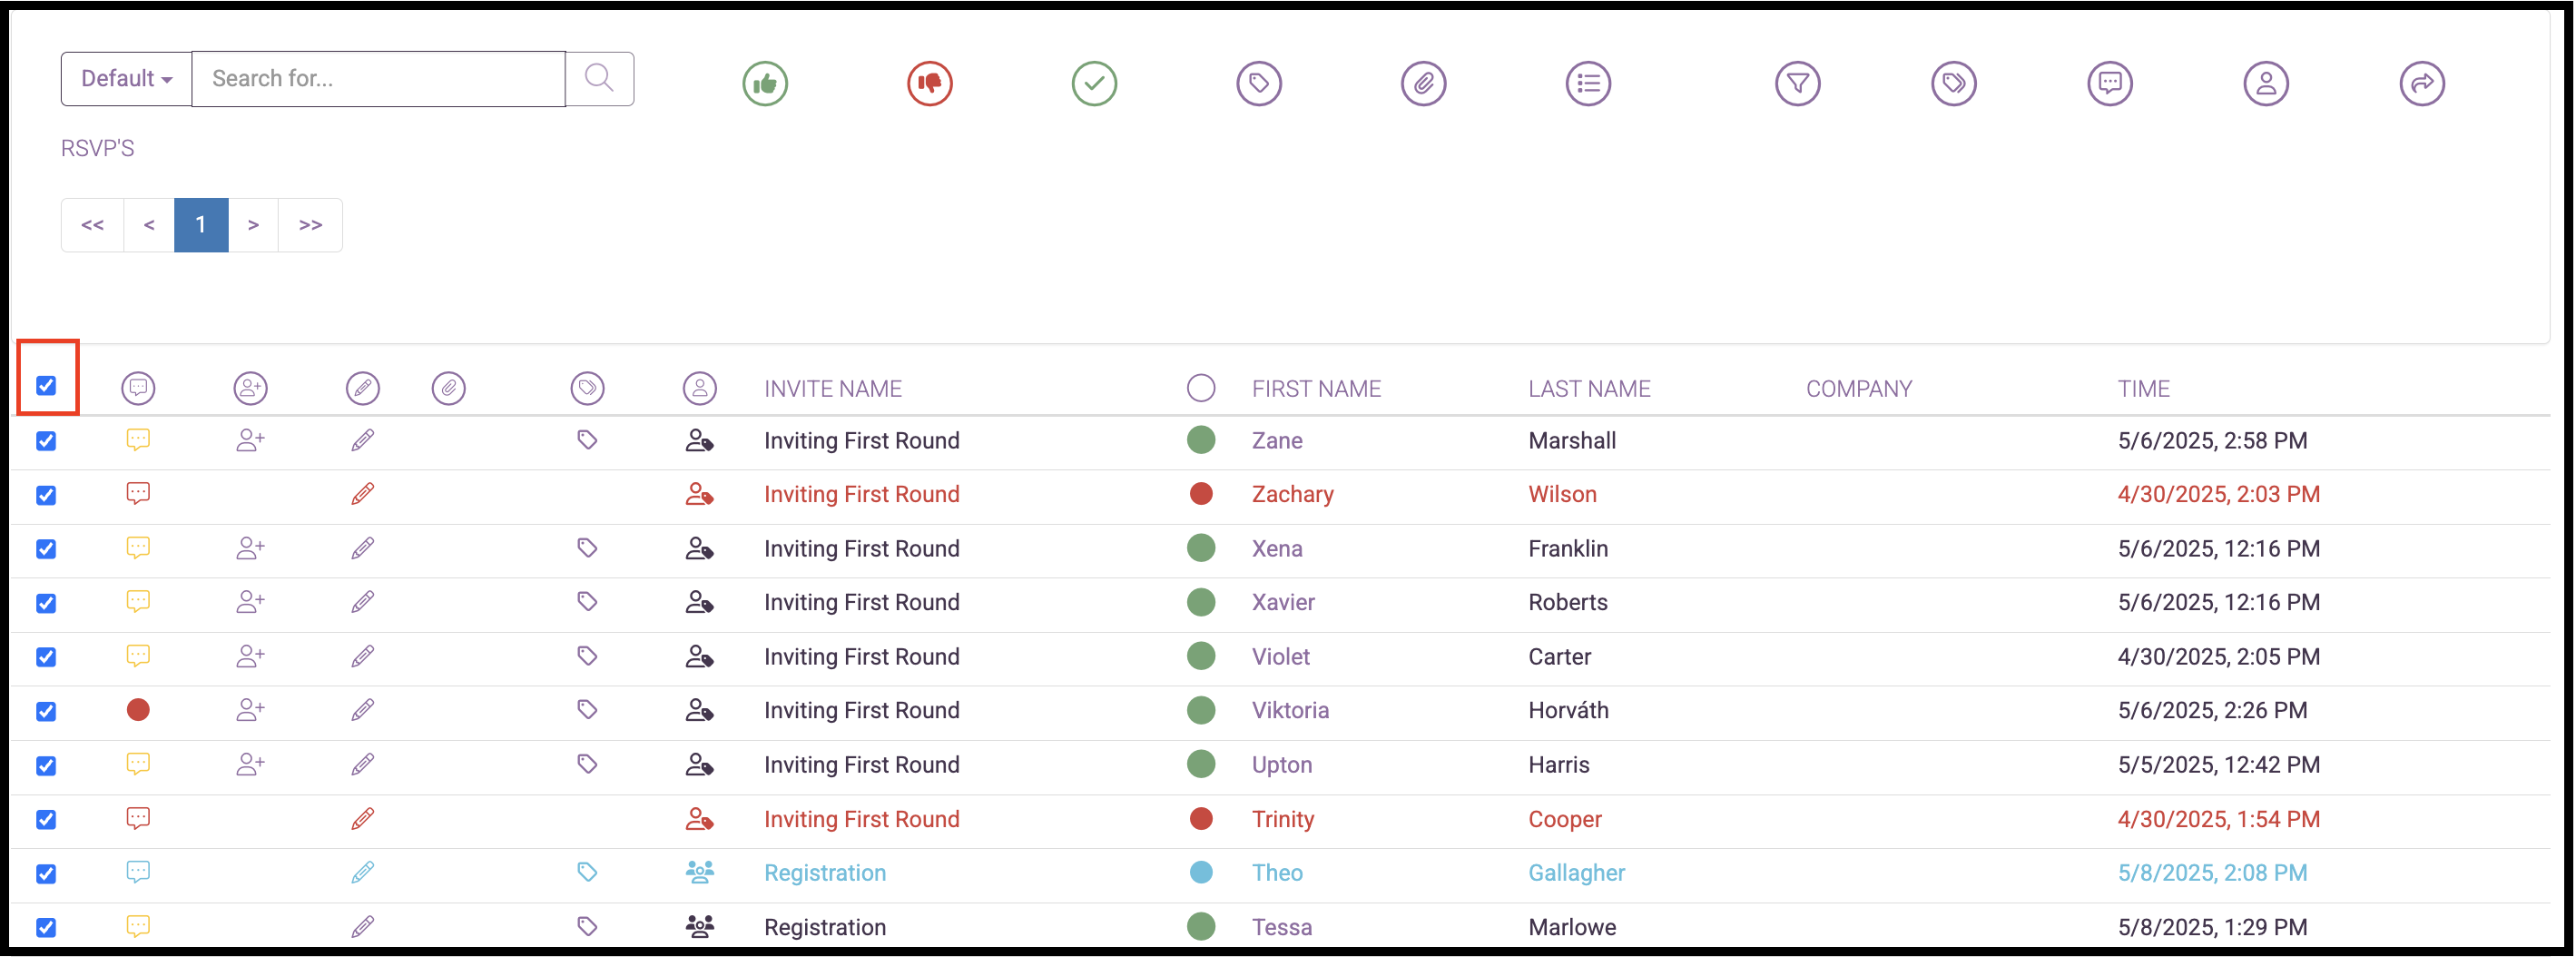Sort by the INVITE NAME column header
Screen dimensions: 2576x957
click(833, 389)
